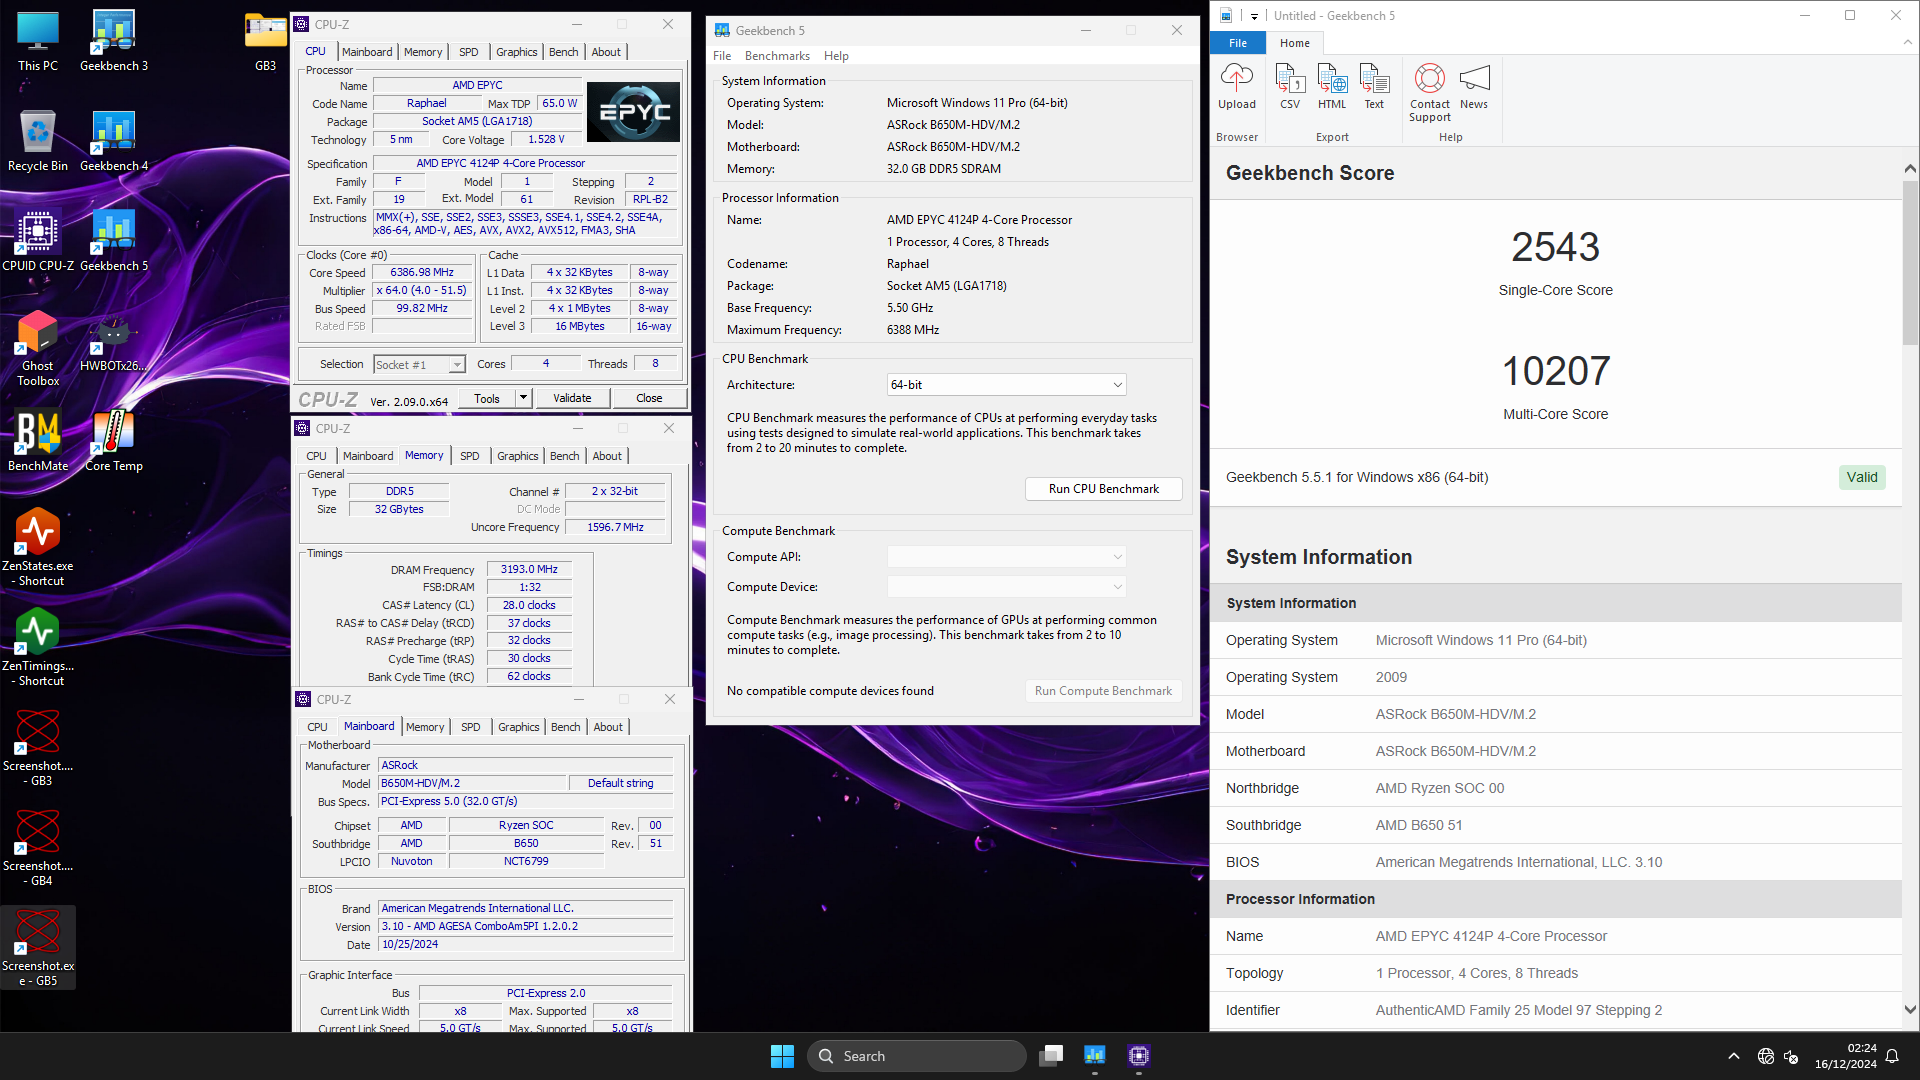Select the GB3 folder icon
The height and width of the screenshot is (1080, 1920).
[265, 42]
